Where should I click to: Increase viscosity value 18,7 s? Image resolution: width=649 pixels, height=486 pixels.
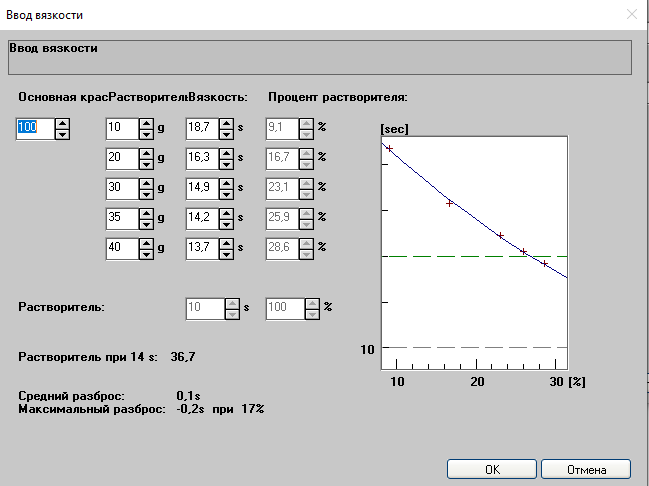coord(226,123)
